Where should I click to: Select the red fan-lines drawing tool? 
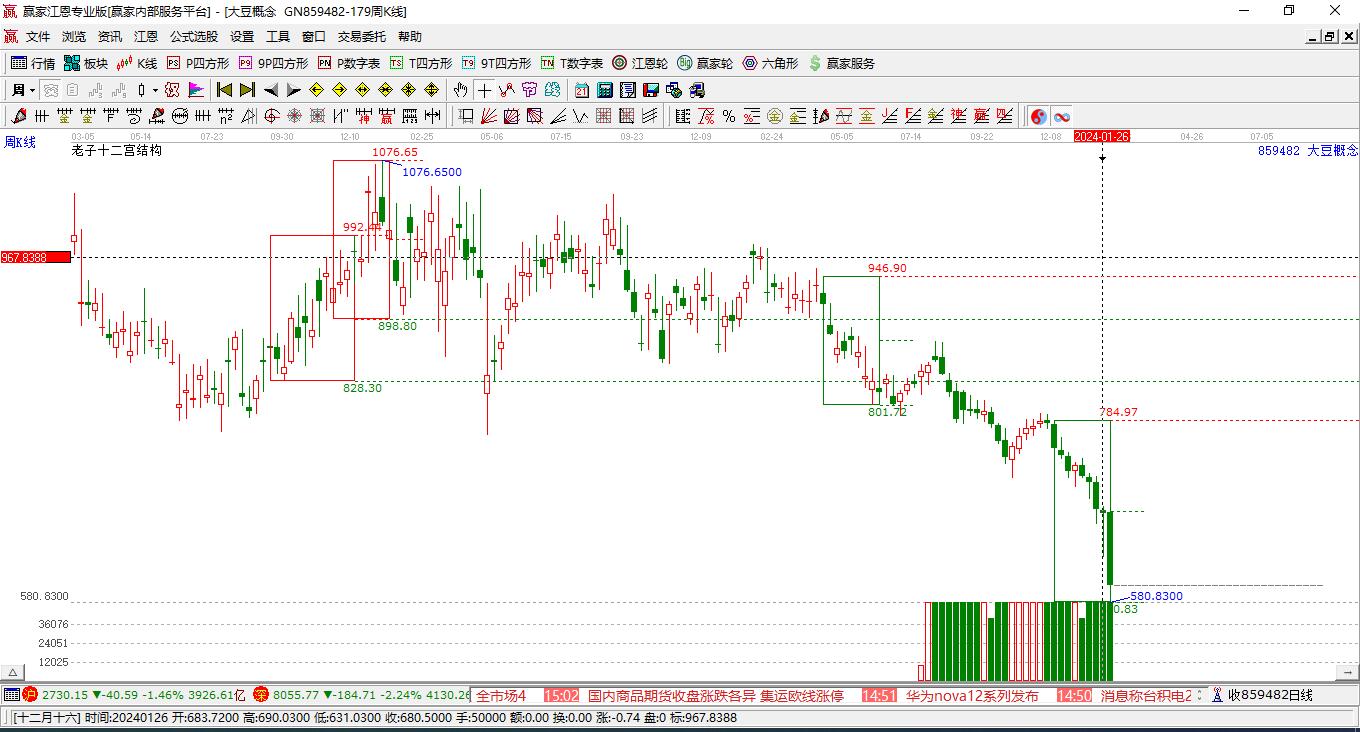[489, 116]
